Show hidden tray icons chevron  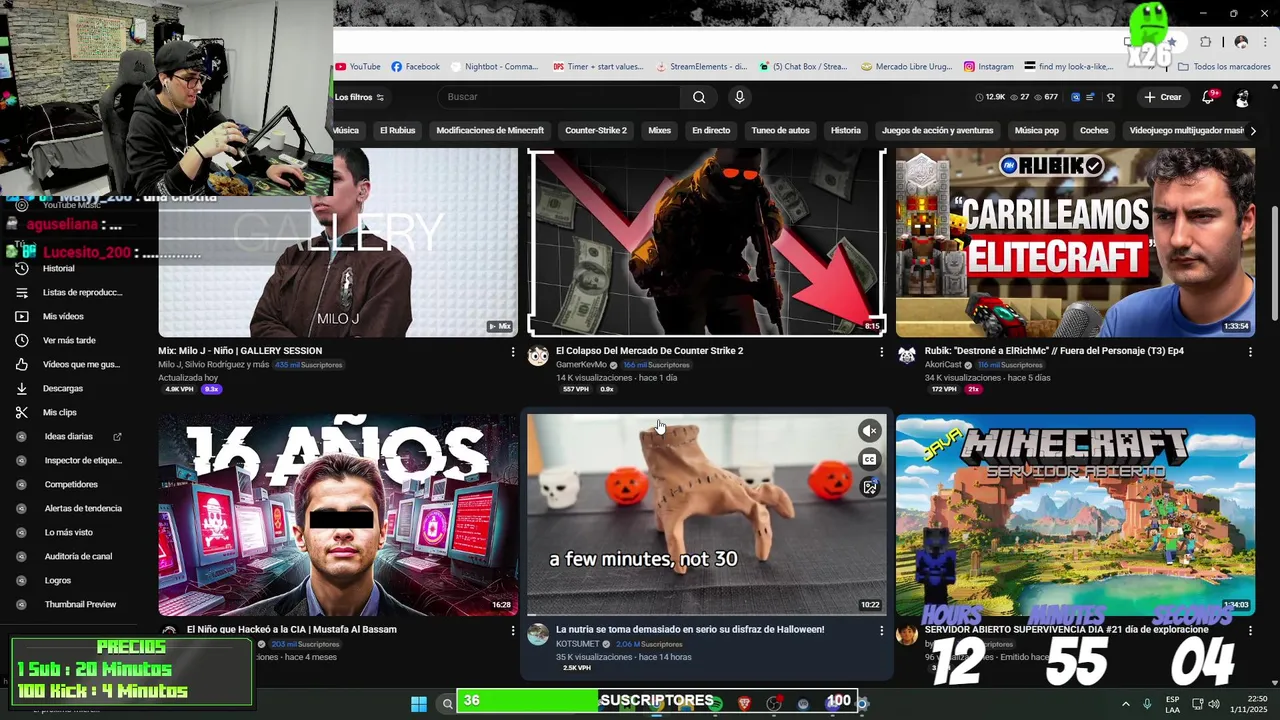(1125, 704)
